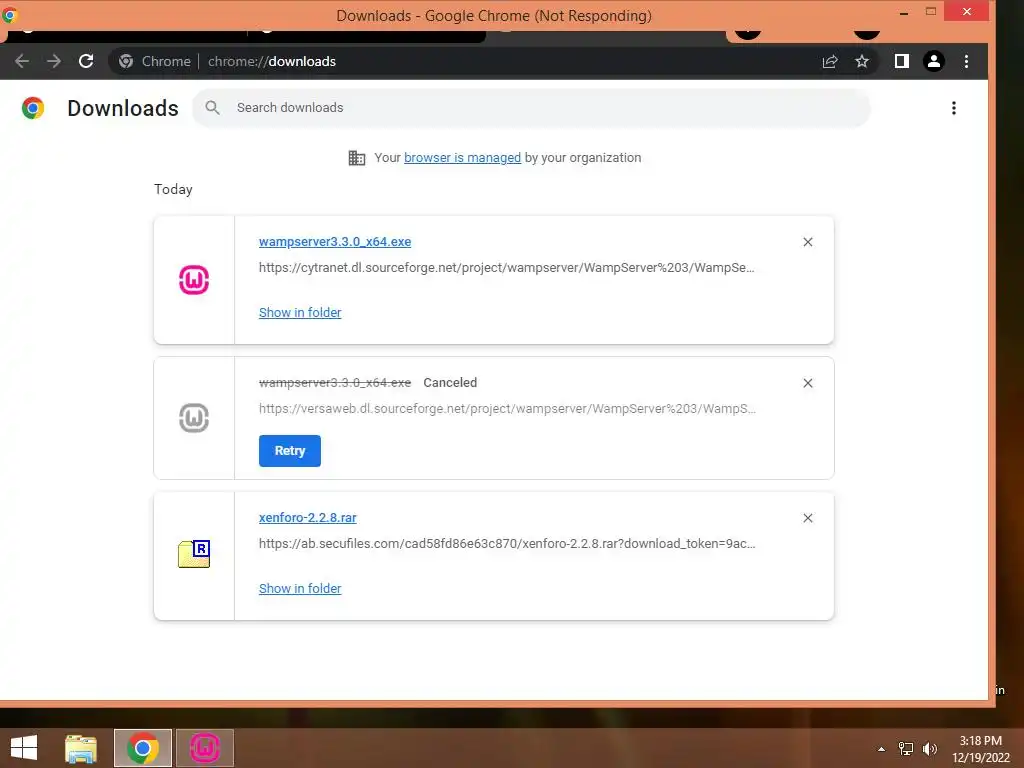Click the 'Downloads' page title
Screen dimensions: 1024x768
[123, 108]
